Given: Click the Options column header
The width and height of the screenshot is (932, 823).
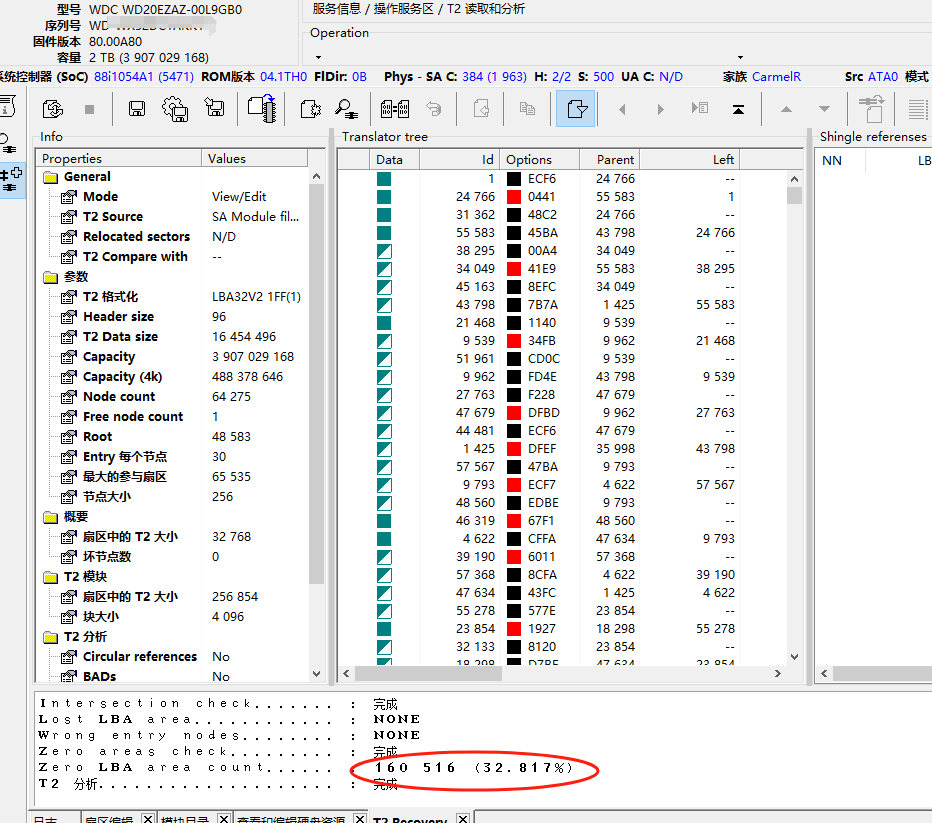Looking at the screenshot, I should click(x=540, y=159).
